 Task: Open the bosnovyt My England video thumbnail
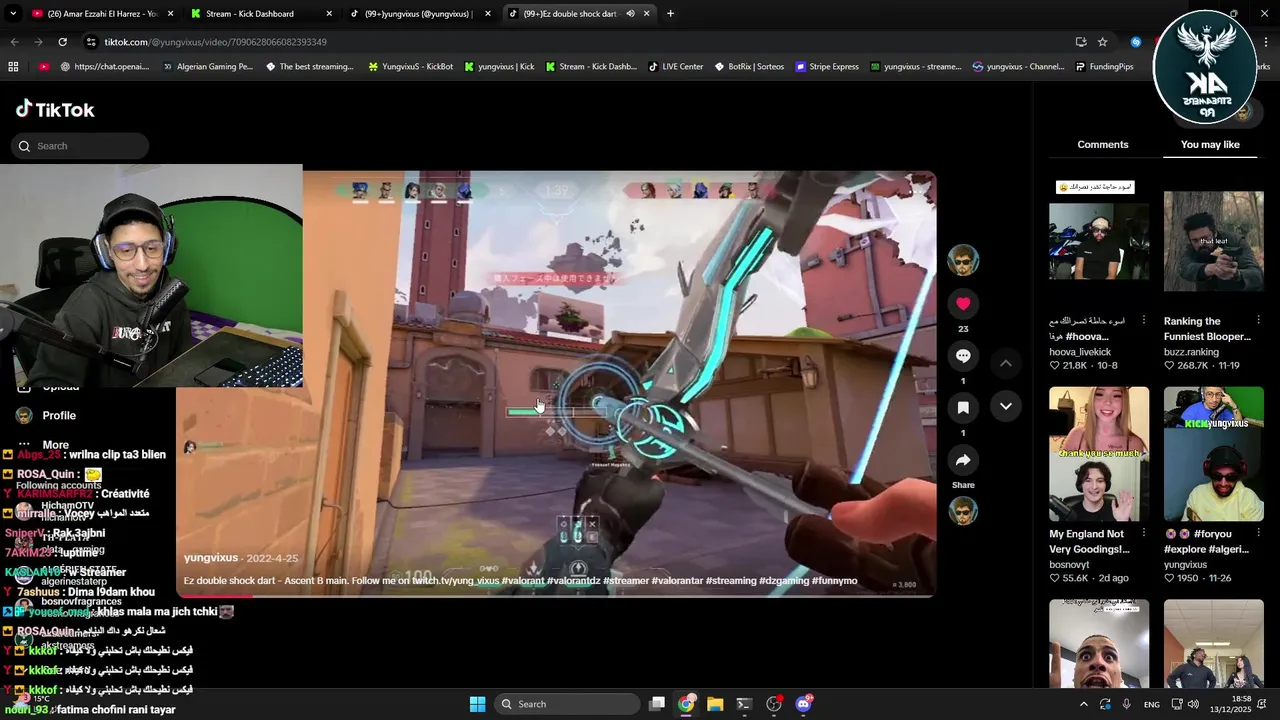click(1099, 454)
